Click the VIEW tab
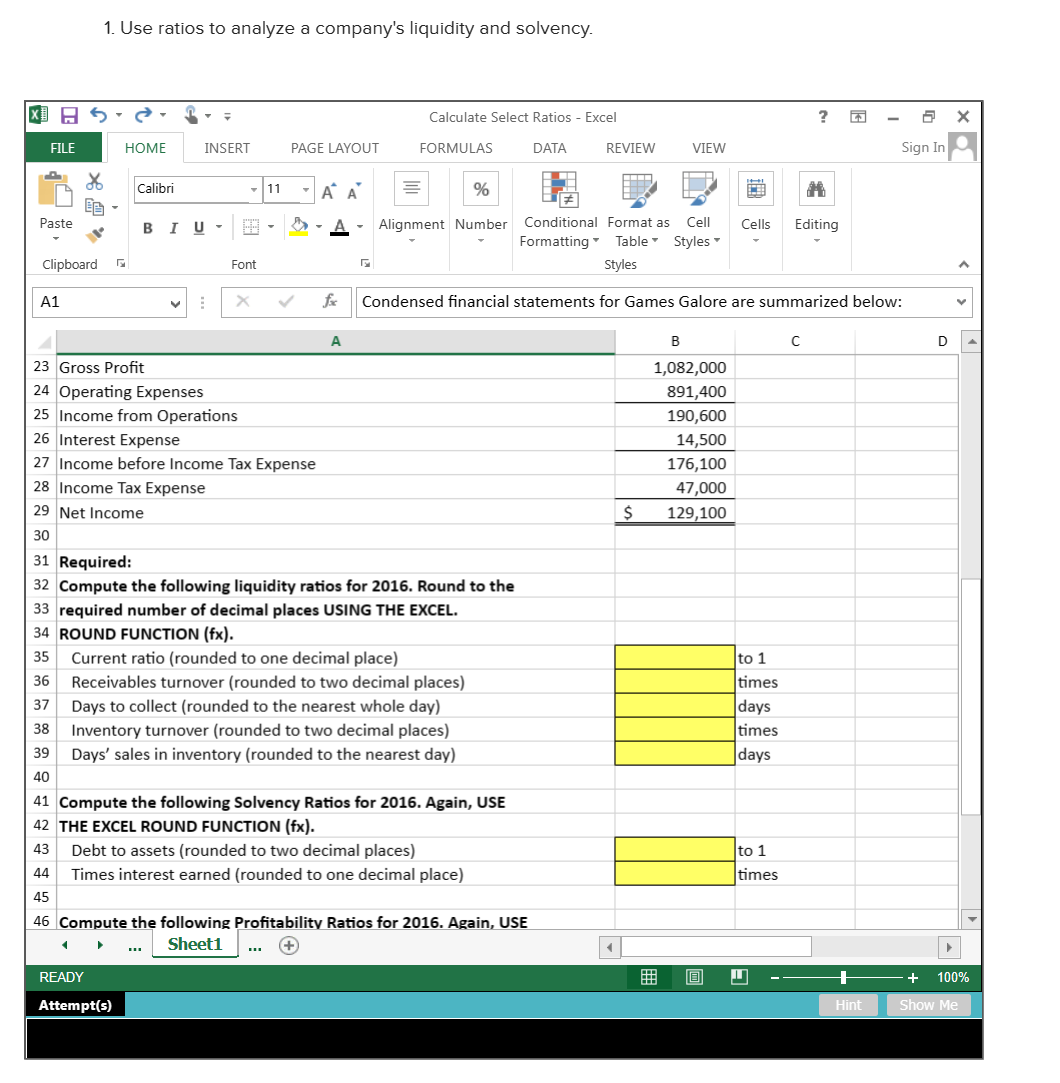 709,148
